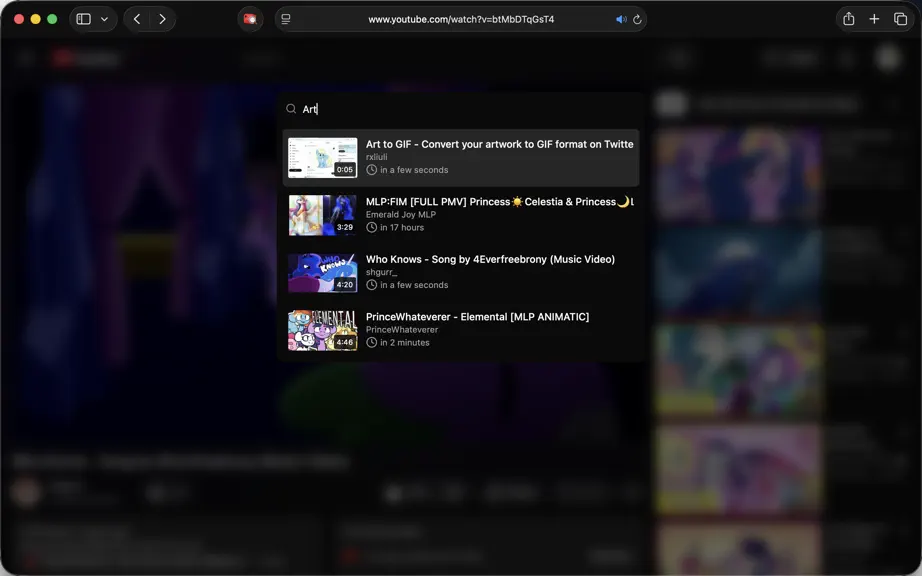
Task: Click the clock icon on Elemental row
Action: 372,343
